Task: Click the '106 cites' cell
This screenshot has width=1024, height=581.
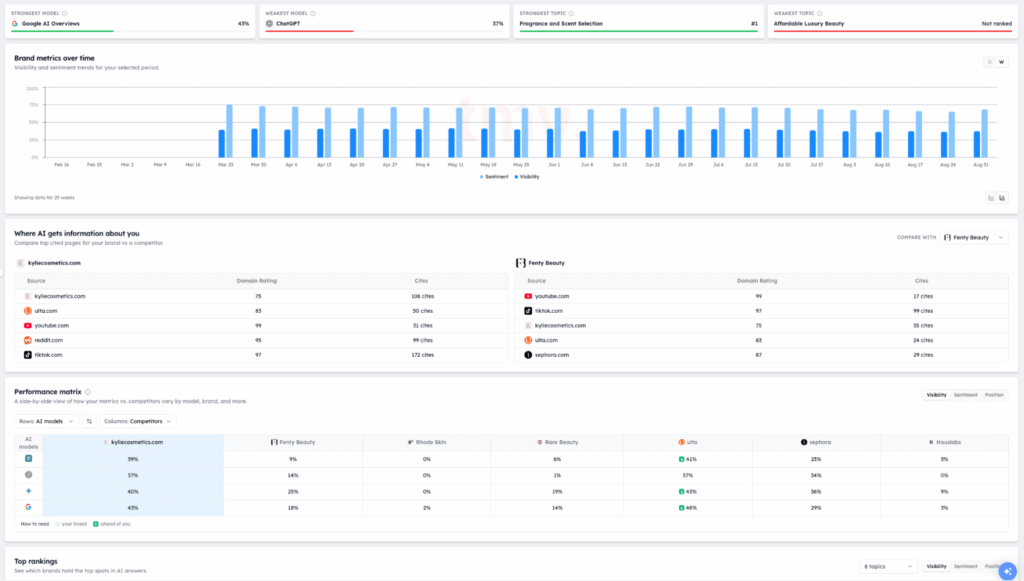Action: [x=423, y=296]
